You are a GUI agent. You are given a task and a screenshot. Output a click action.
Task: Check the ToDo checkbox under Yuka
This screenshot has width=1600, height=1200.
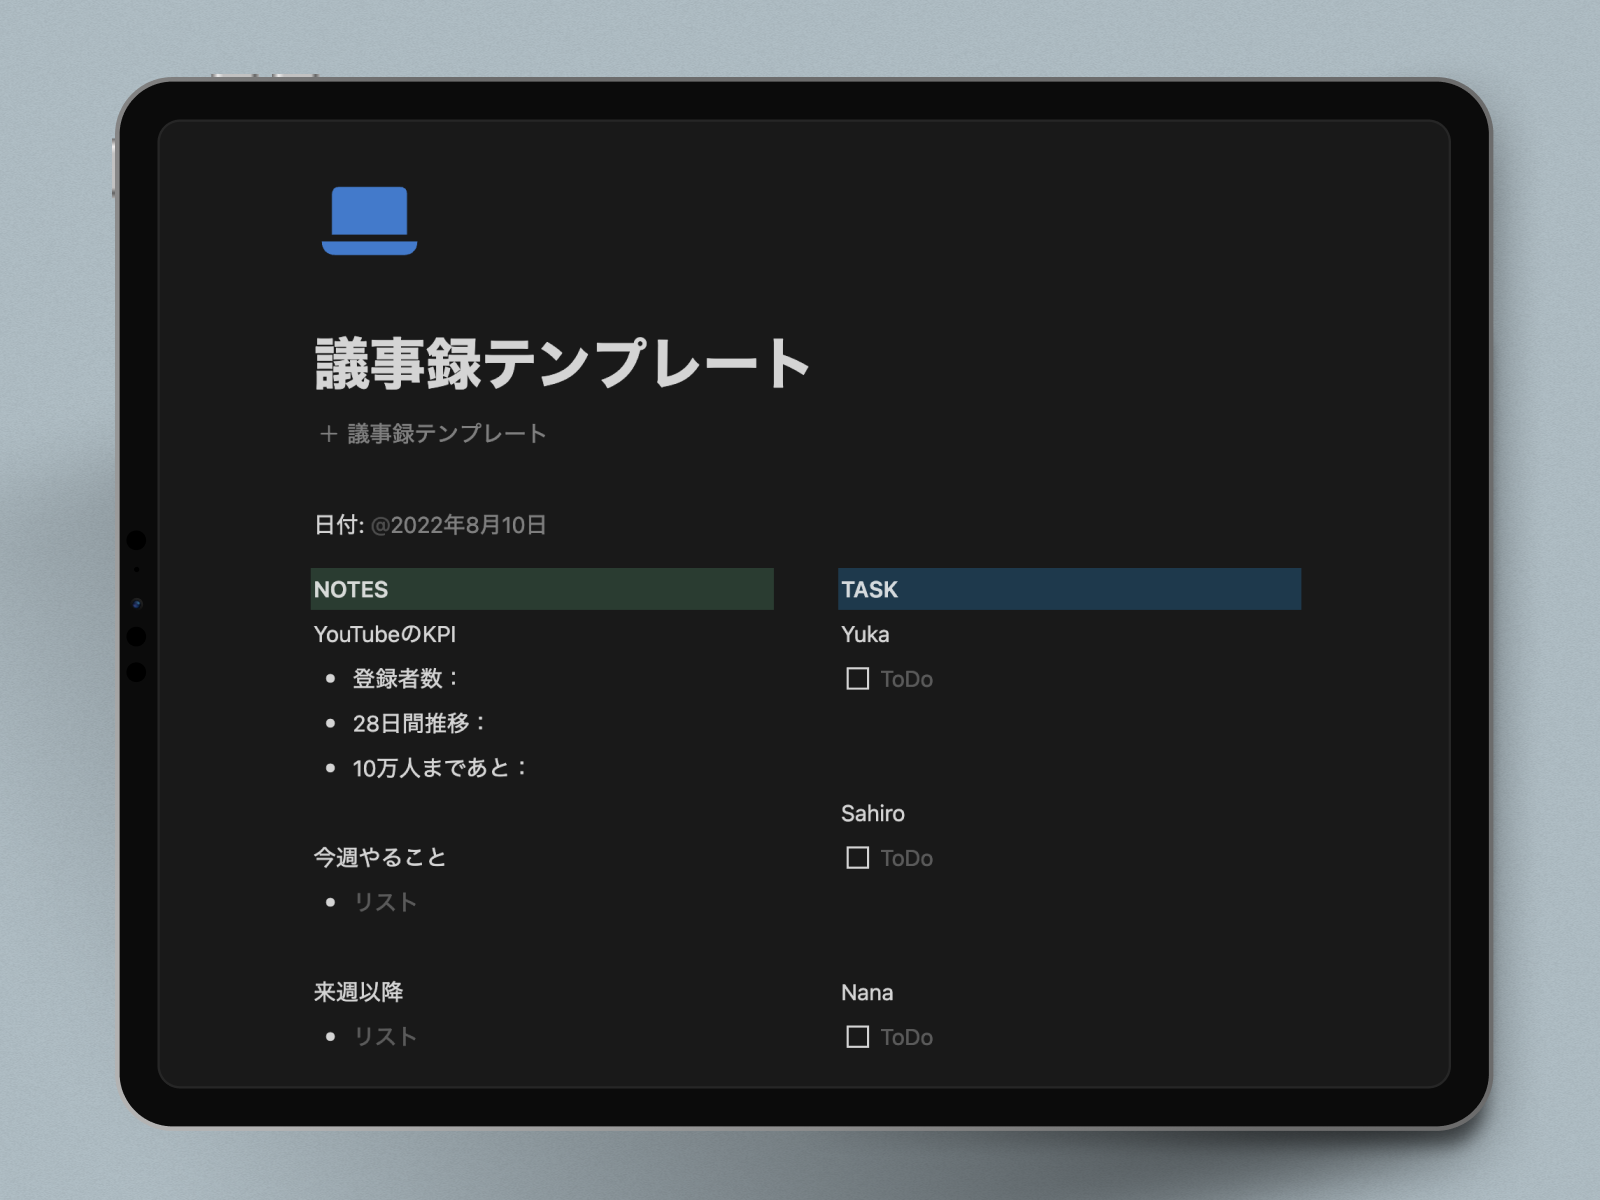857,679
